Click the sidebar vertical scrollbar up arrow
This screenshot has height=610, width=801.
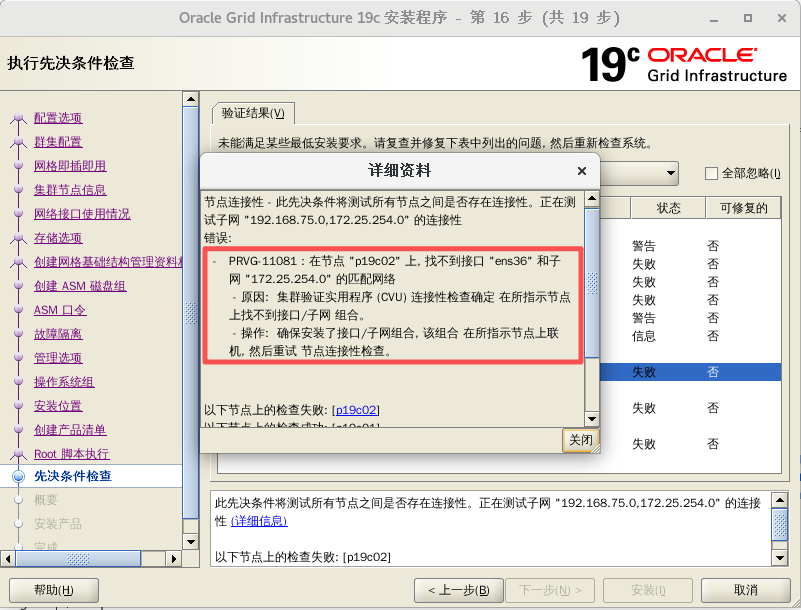(x=191, y=99)
